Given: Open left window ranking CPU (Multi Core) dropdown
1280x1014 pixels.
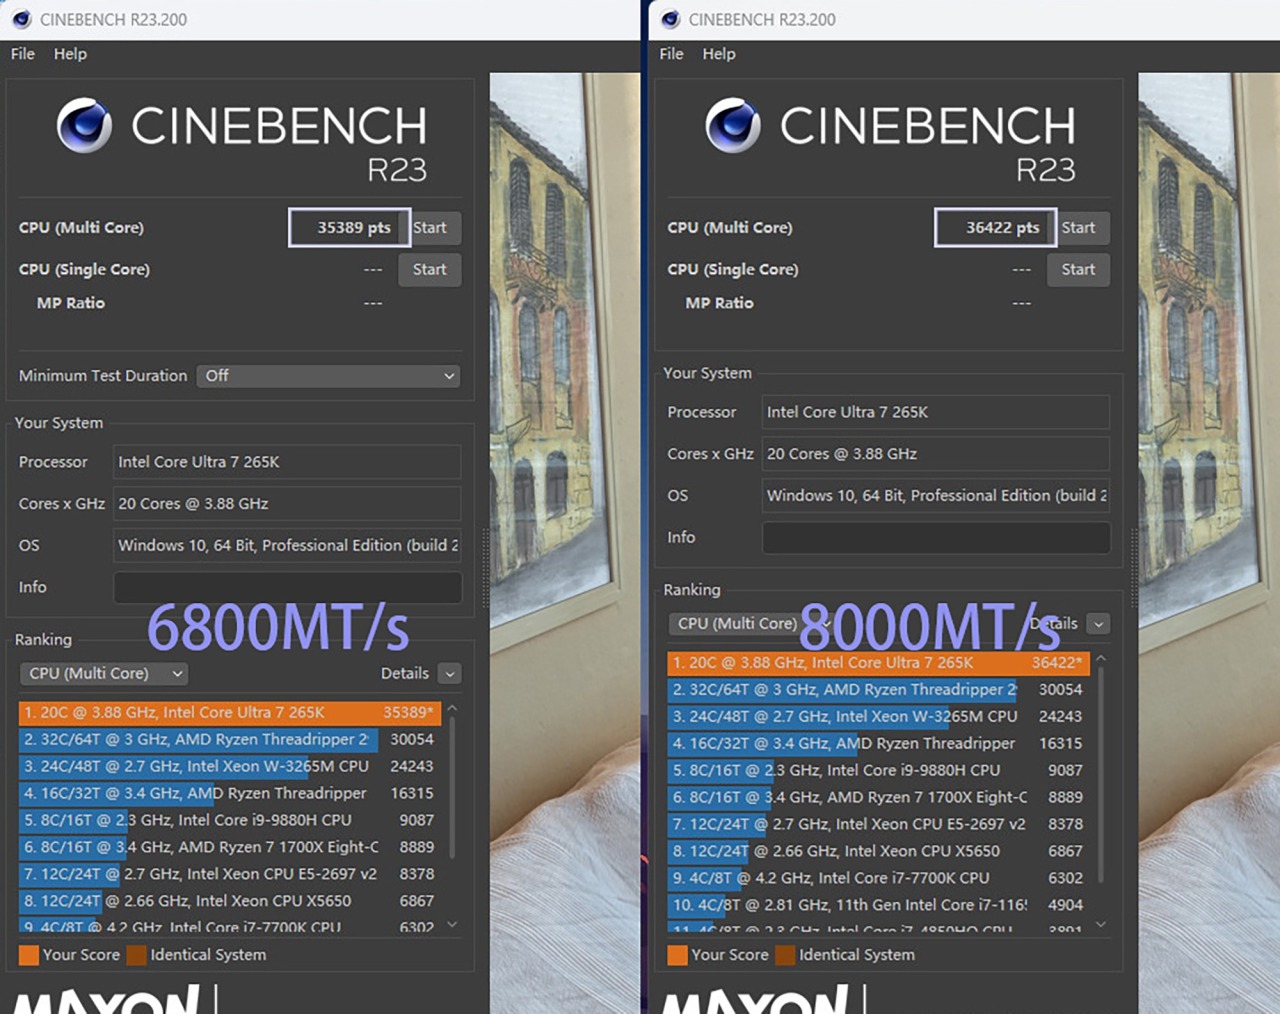Looking at the screenshot, I should pos(103,674).
